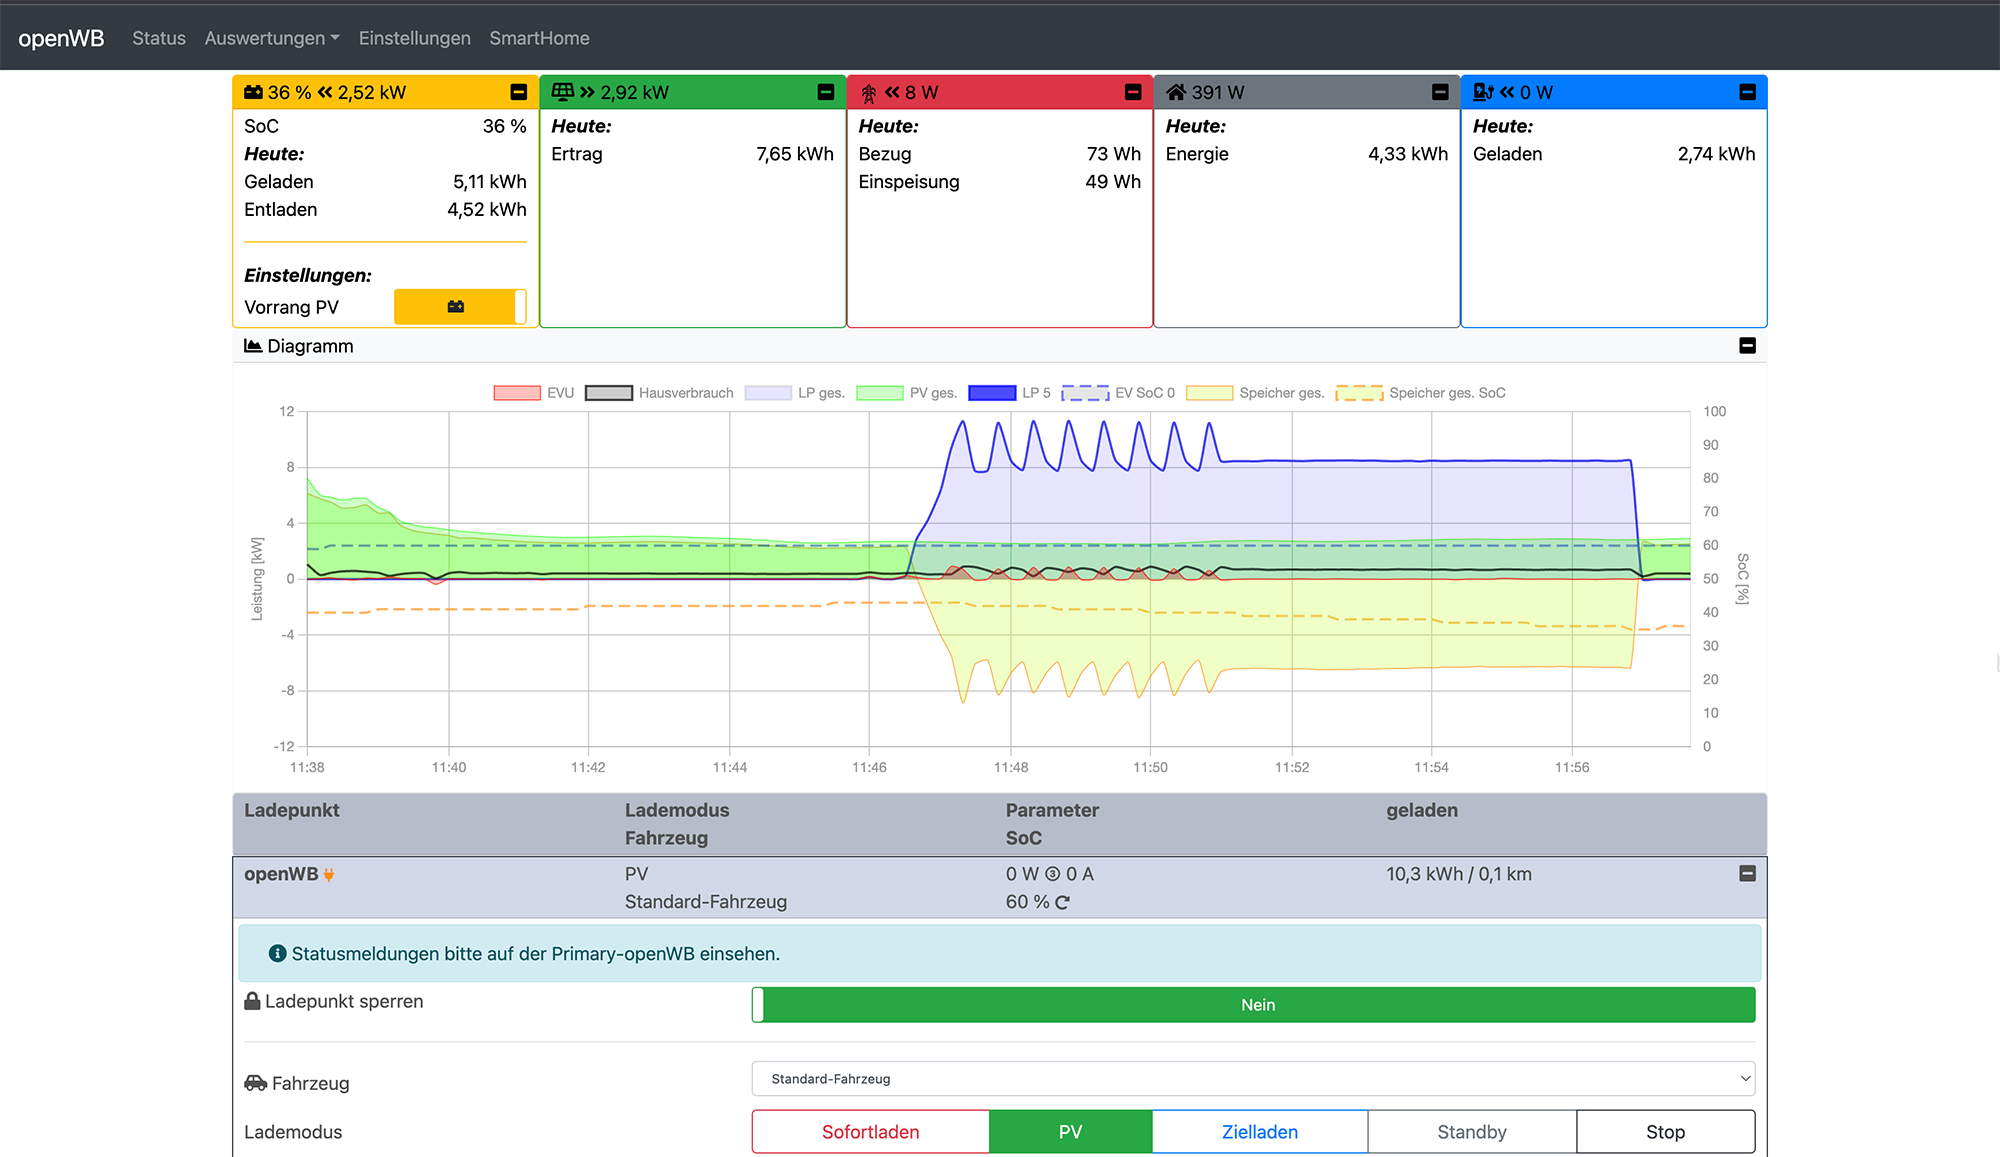Click the power pylon icon in red header
This screenshot has height=1157, width=2000.
pos(868,93)
